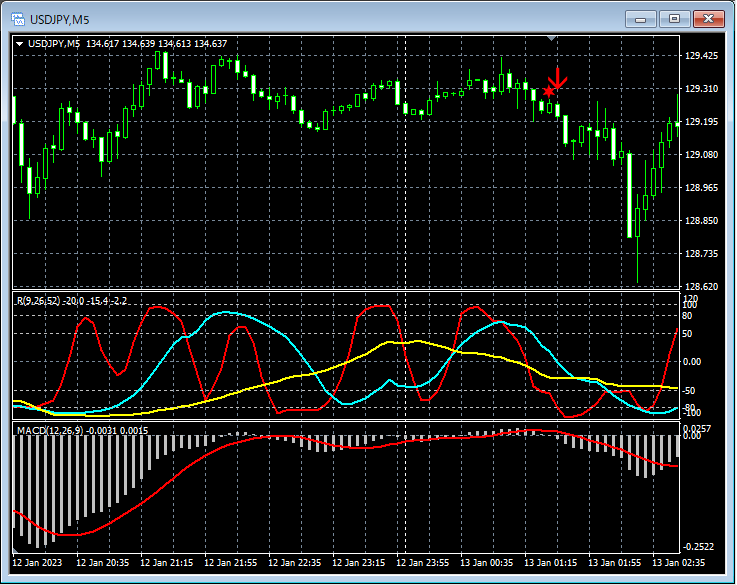Click the USDJPY chart window icon
737x585 pixels.
[17, 18]
